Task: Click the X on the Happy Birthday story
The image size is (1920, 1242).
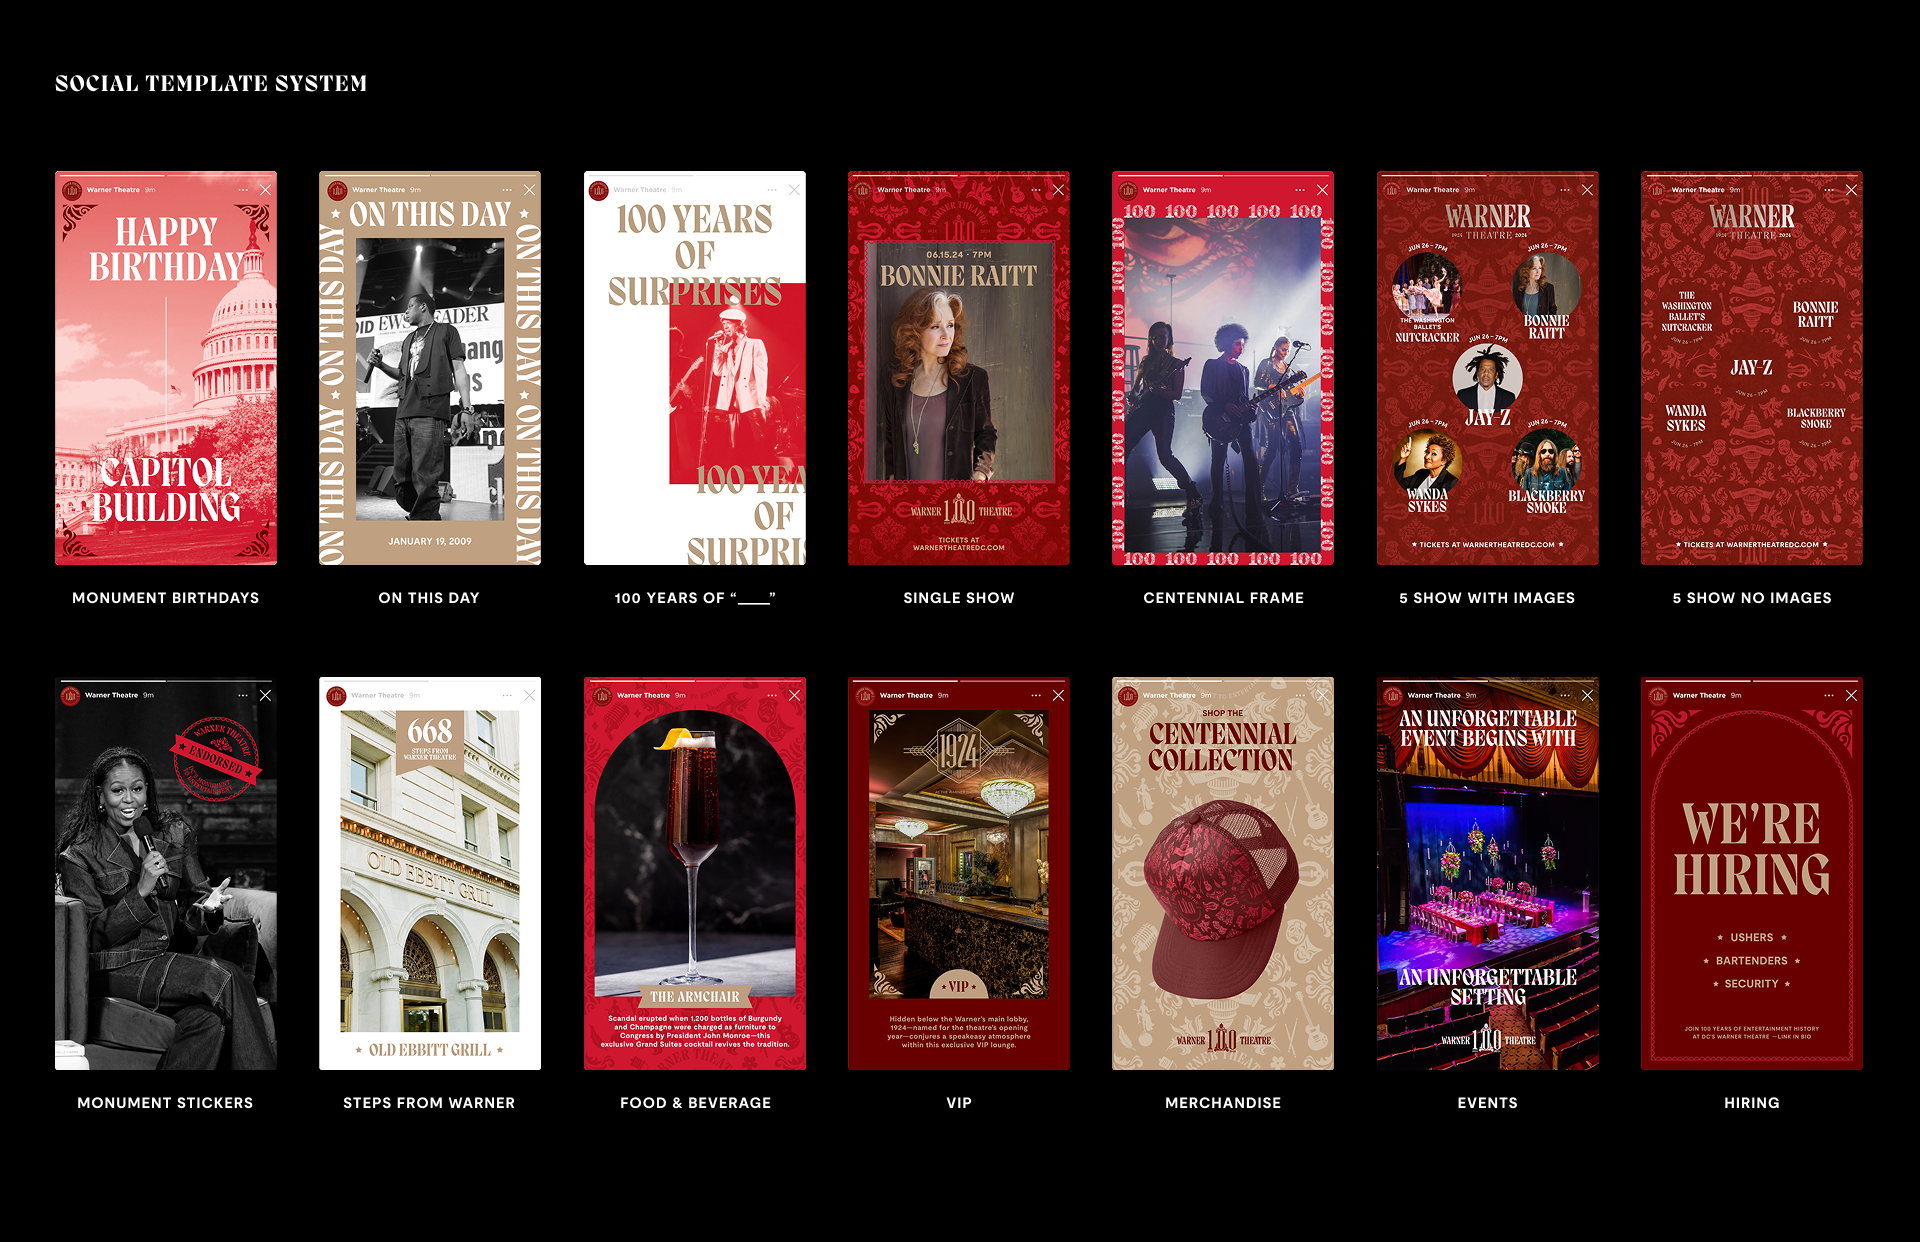Action: pyautogui.click(x=265, y=190)
